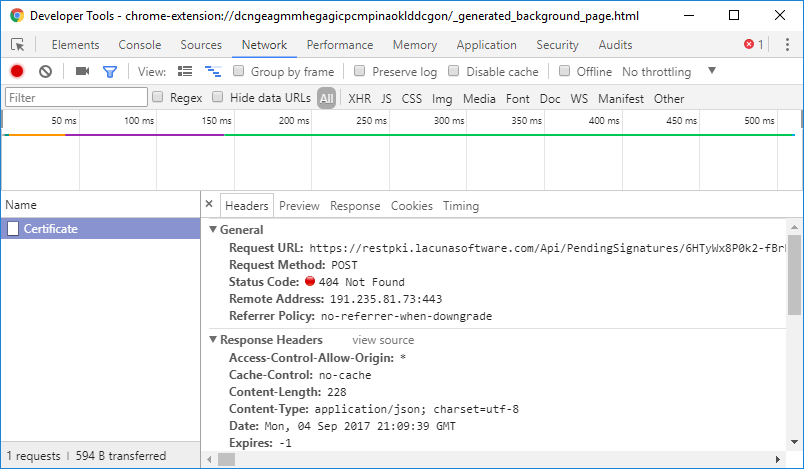Select the Certificate request row

coord(100,229)
